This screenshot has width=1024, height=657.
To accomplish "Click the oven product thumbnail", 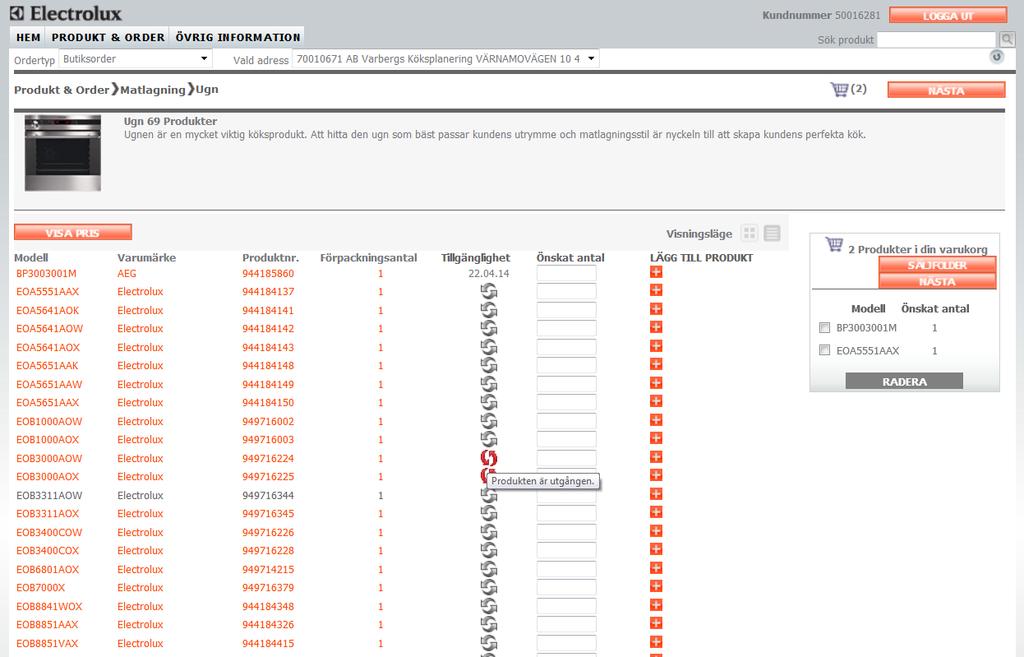I will pos(63,153).
